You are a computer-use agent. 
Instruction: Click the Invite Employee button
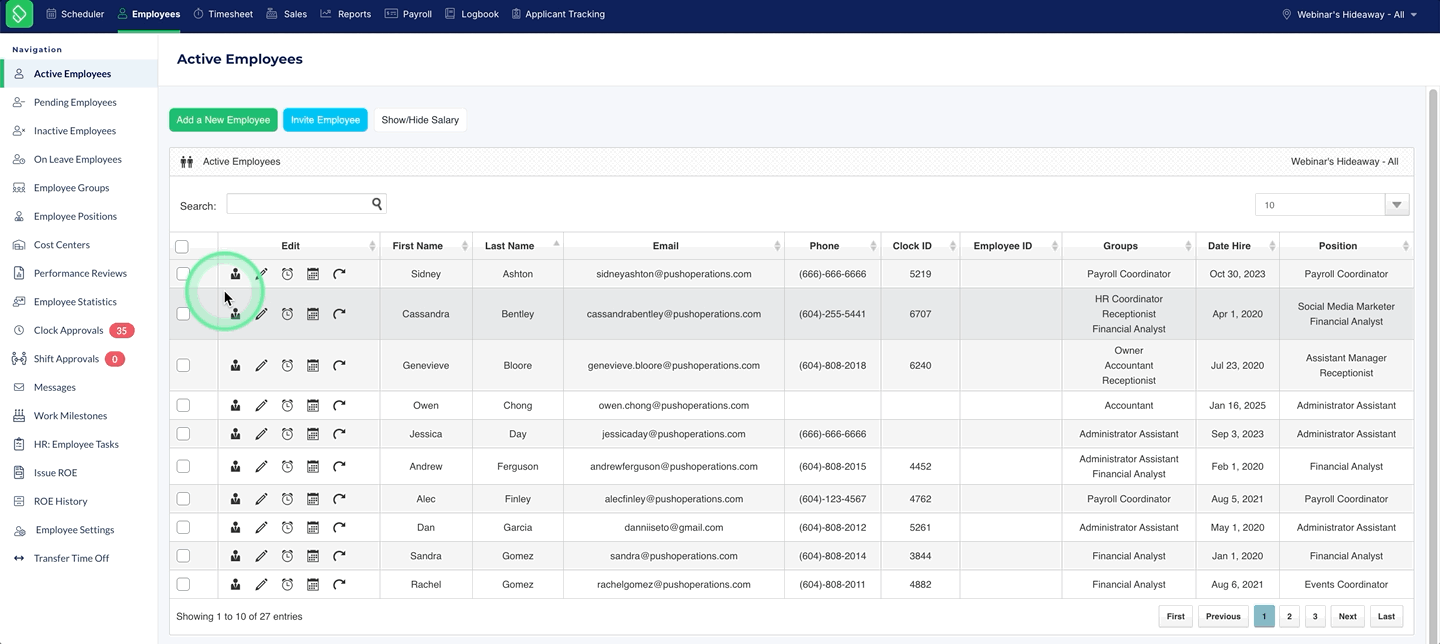(x=325, y=120)
